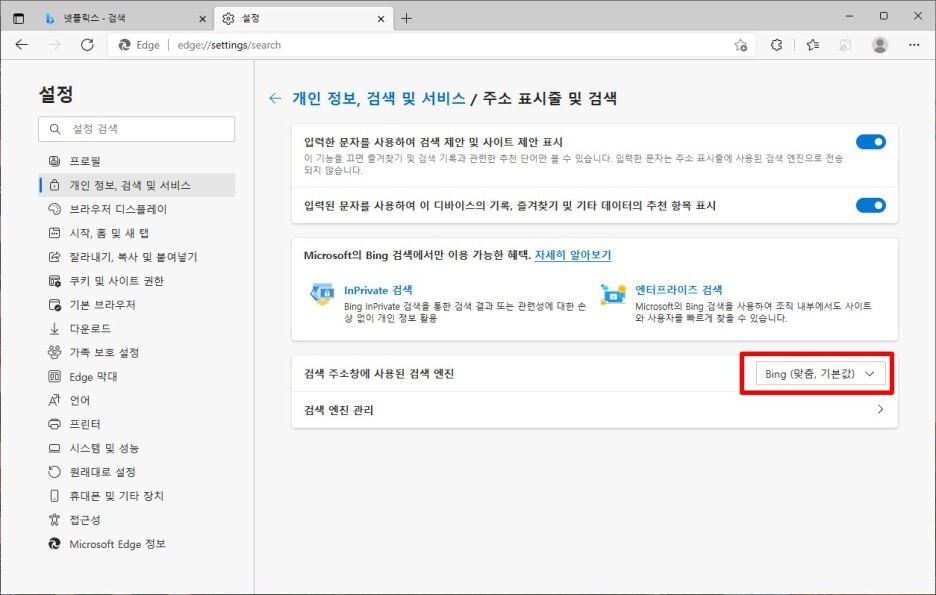Click the address bar URL edge://settings/search
Image resolution: width=936 pixels, height=595 pixels.
(229, 45)
